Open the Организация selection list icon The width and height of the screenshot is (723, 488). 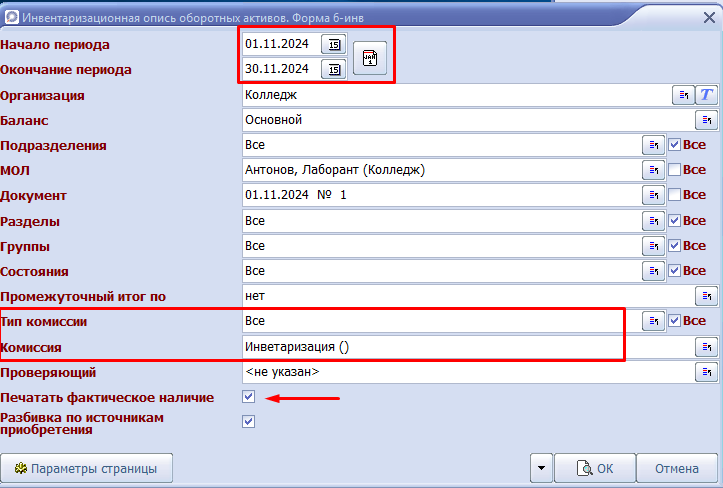[x=684, y=95]
